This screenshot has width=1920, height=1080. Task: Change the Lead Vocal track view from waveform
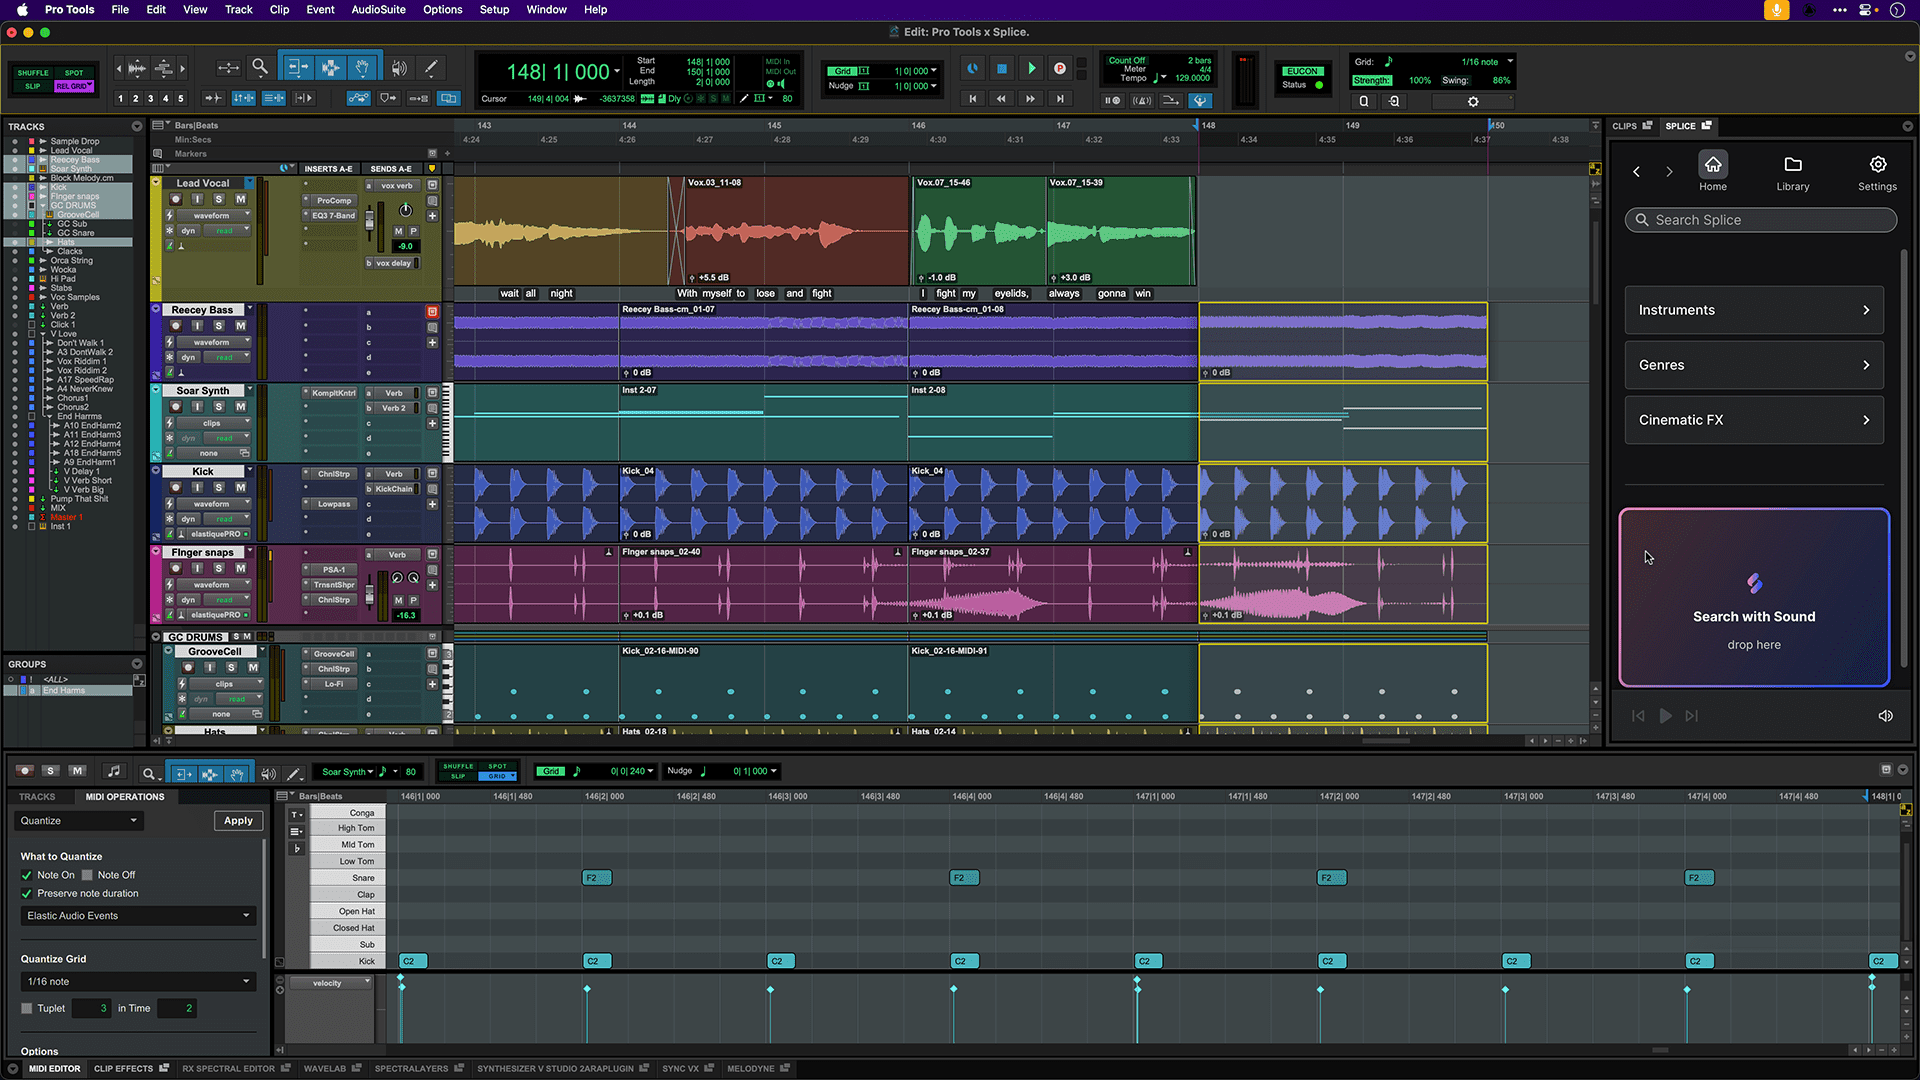(x=212, y=215)
